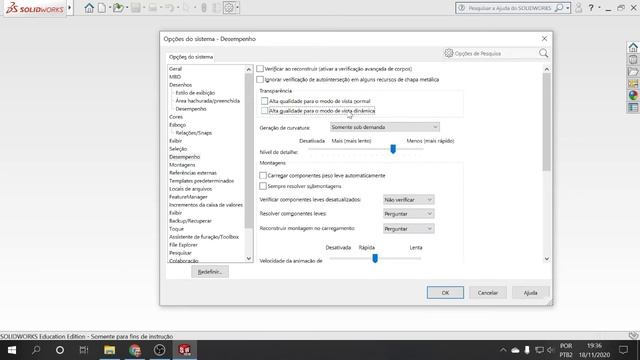This screenshot has width=640, height=360.
Task: Click the Opções de Pesquisa search field
Action: coord(495,53)
